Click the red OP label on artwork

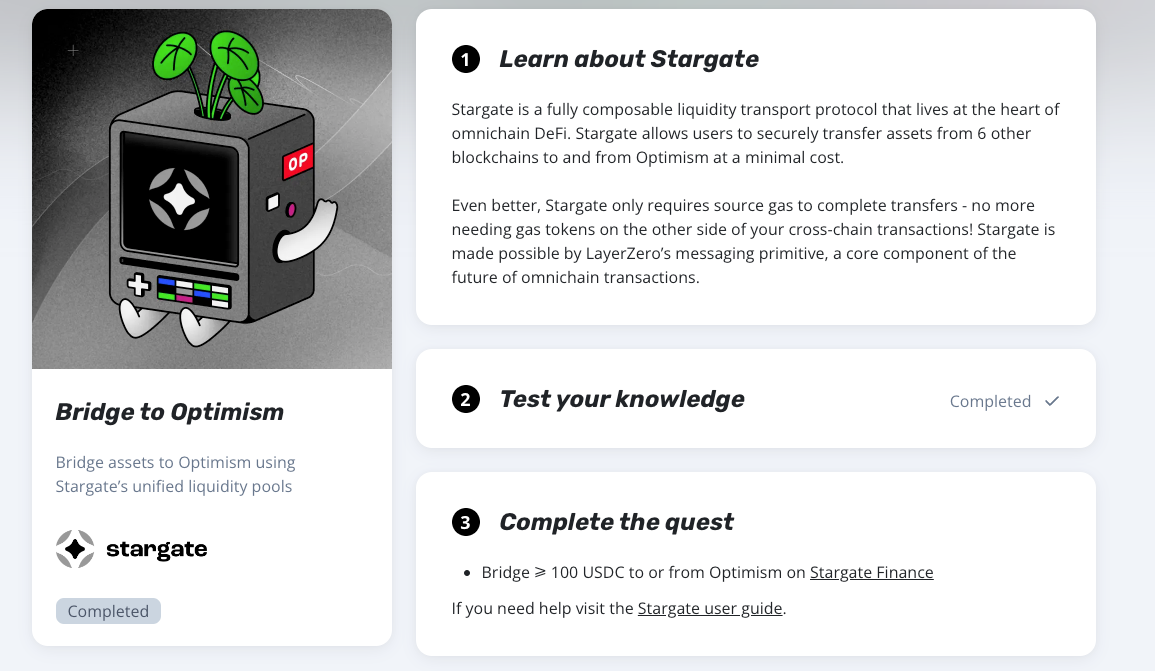tap(298, 161)
